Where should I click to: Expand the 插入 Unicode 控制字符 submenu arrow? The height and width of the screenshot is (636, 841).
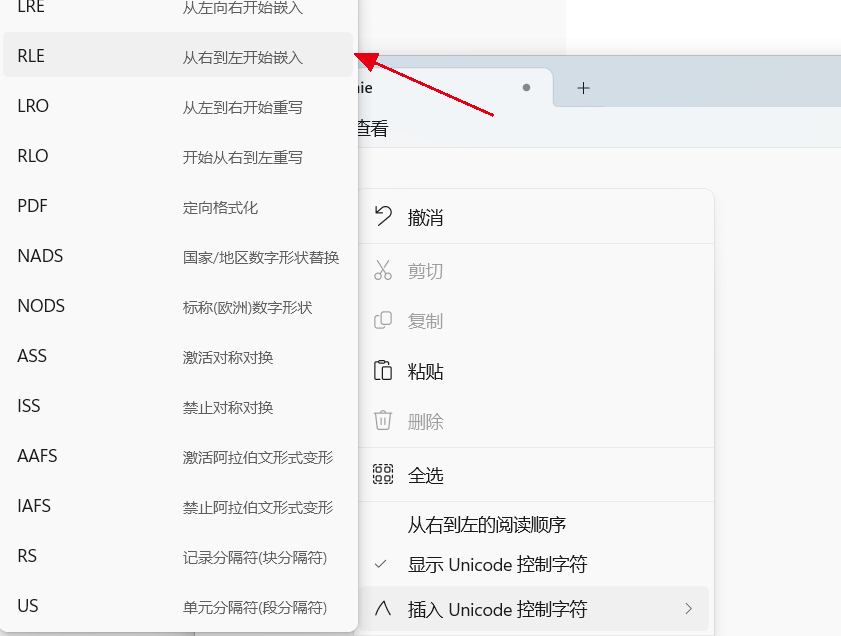tap(688, 608)
